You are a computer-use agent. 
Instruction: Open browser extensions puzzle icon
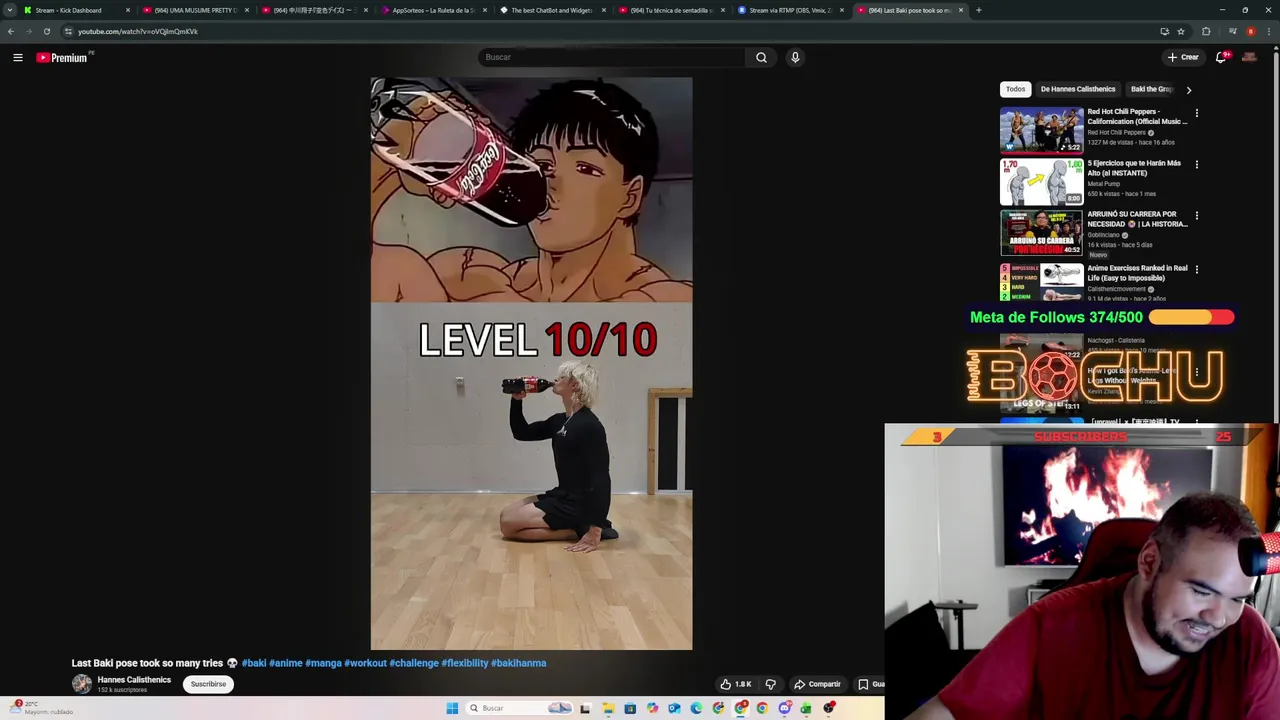click(1206, 31)
